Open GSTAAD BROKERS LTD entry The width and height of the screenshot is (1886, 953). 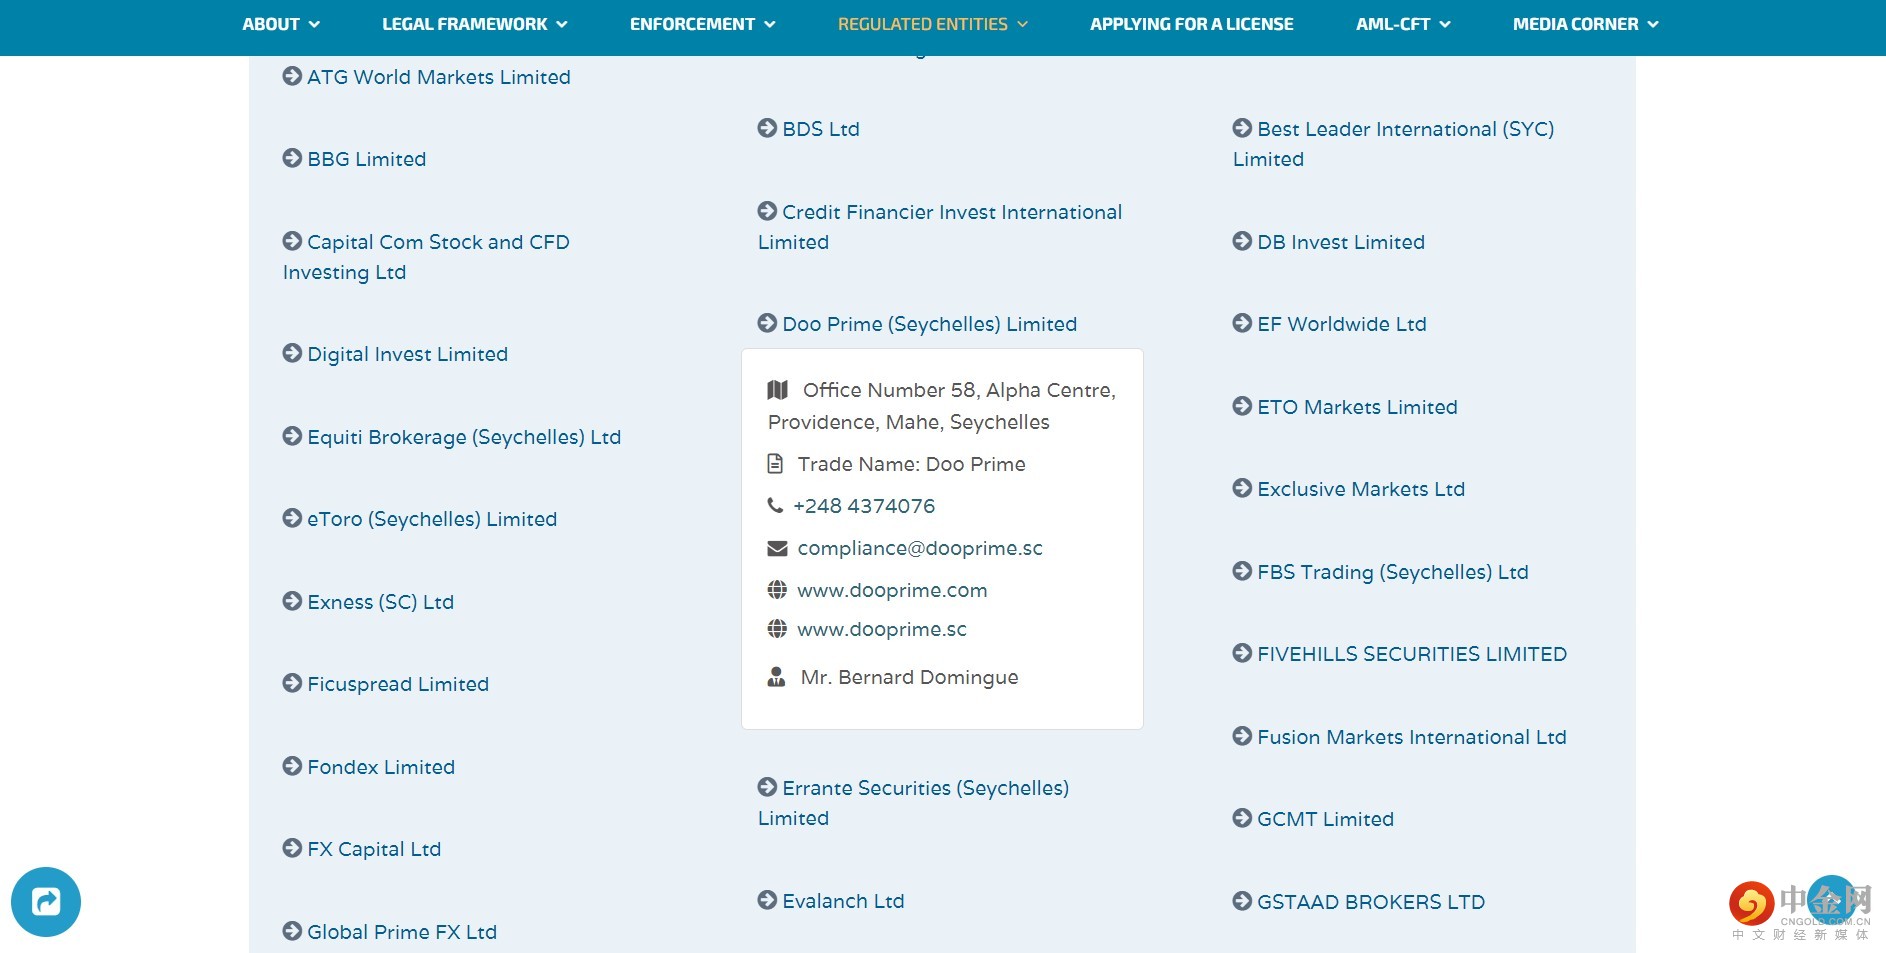click(x=1371, y=902)
